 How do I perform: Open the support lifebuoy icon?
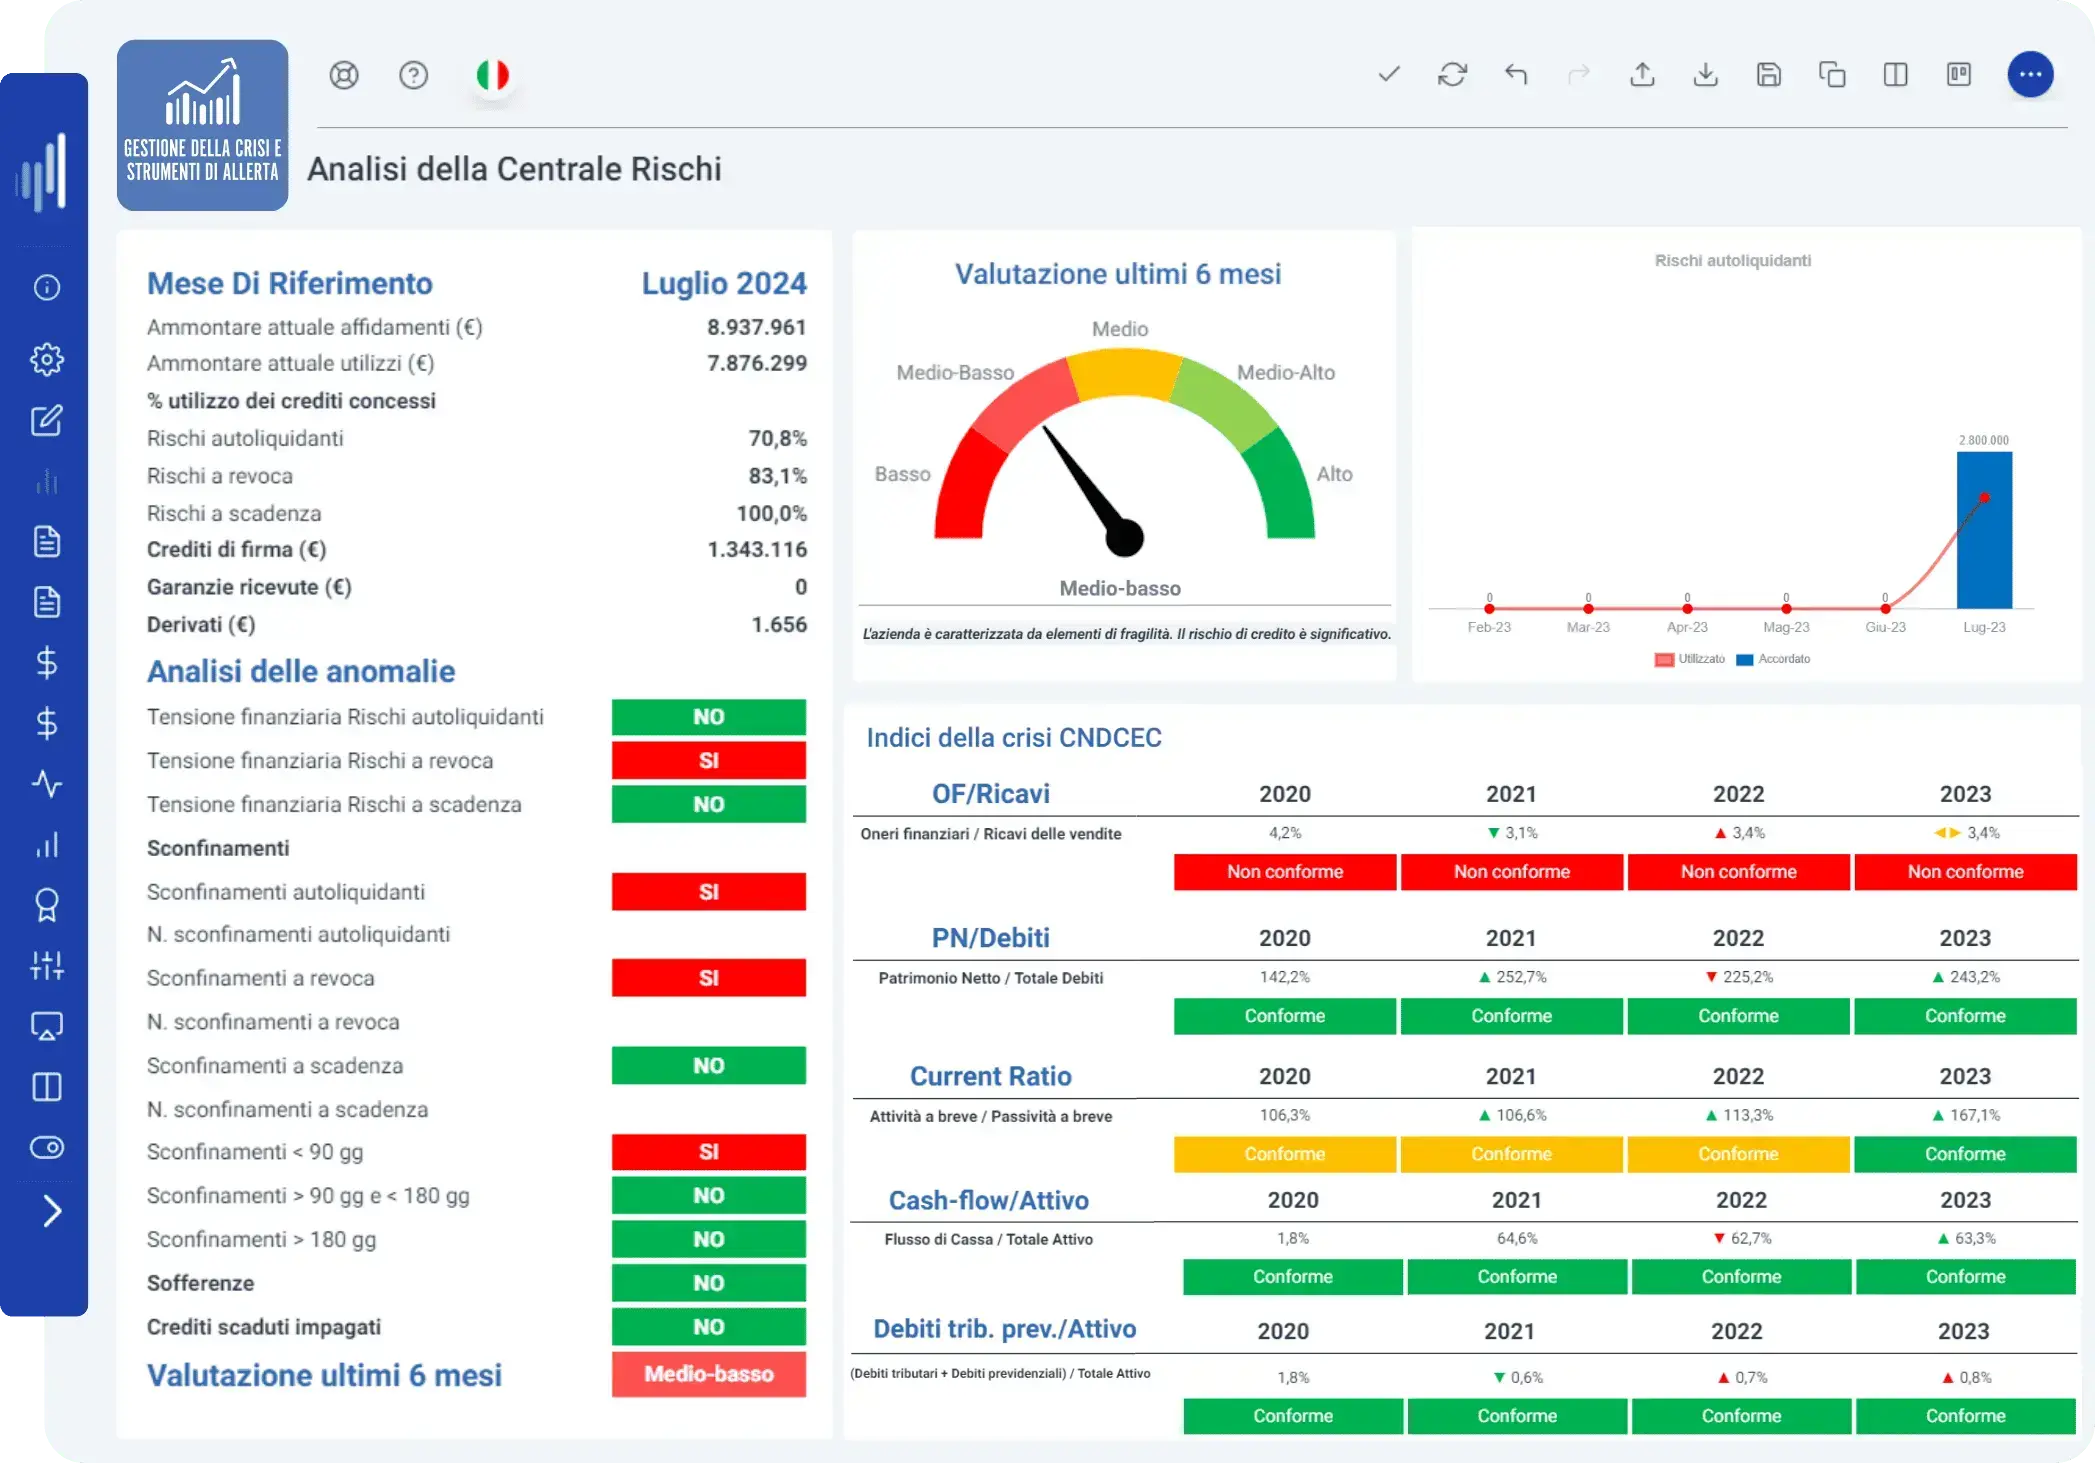(344, 75)
